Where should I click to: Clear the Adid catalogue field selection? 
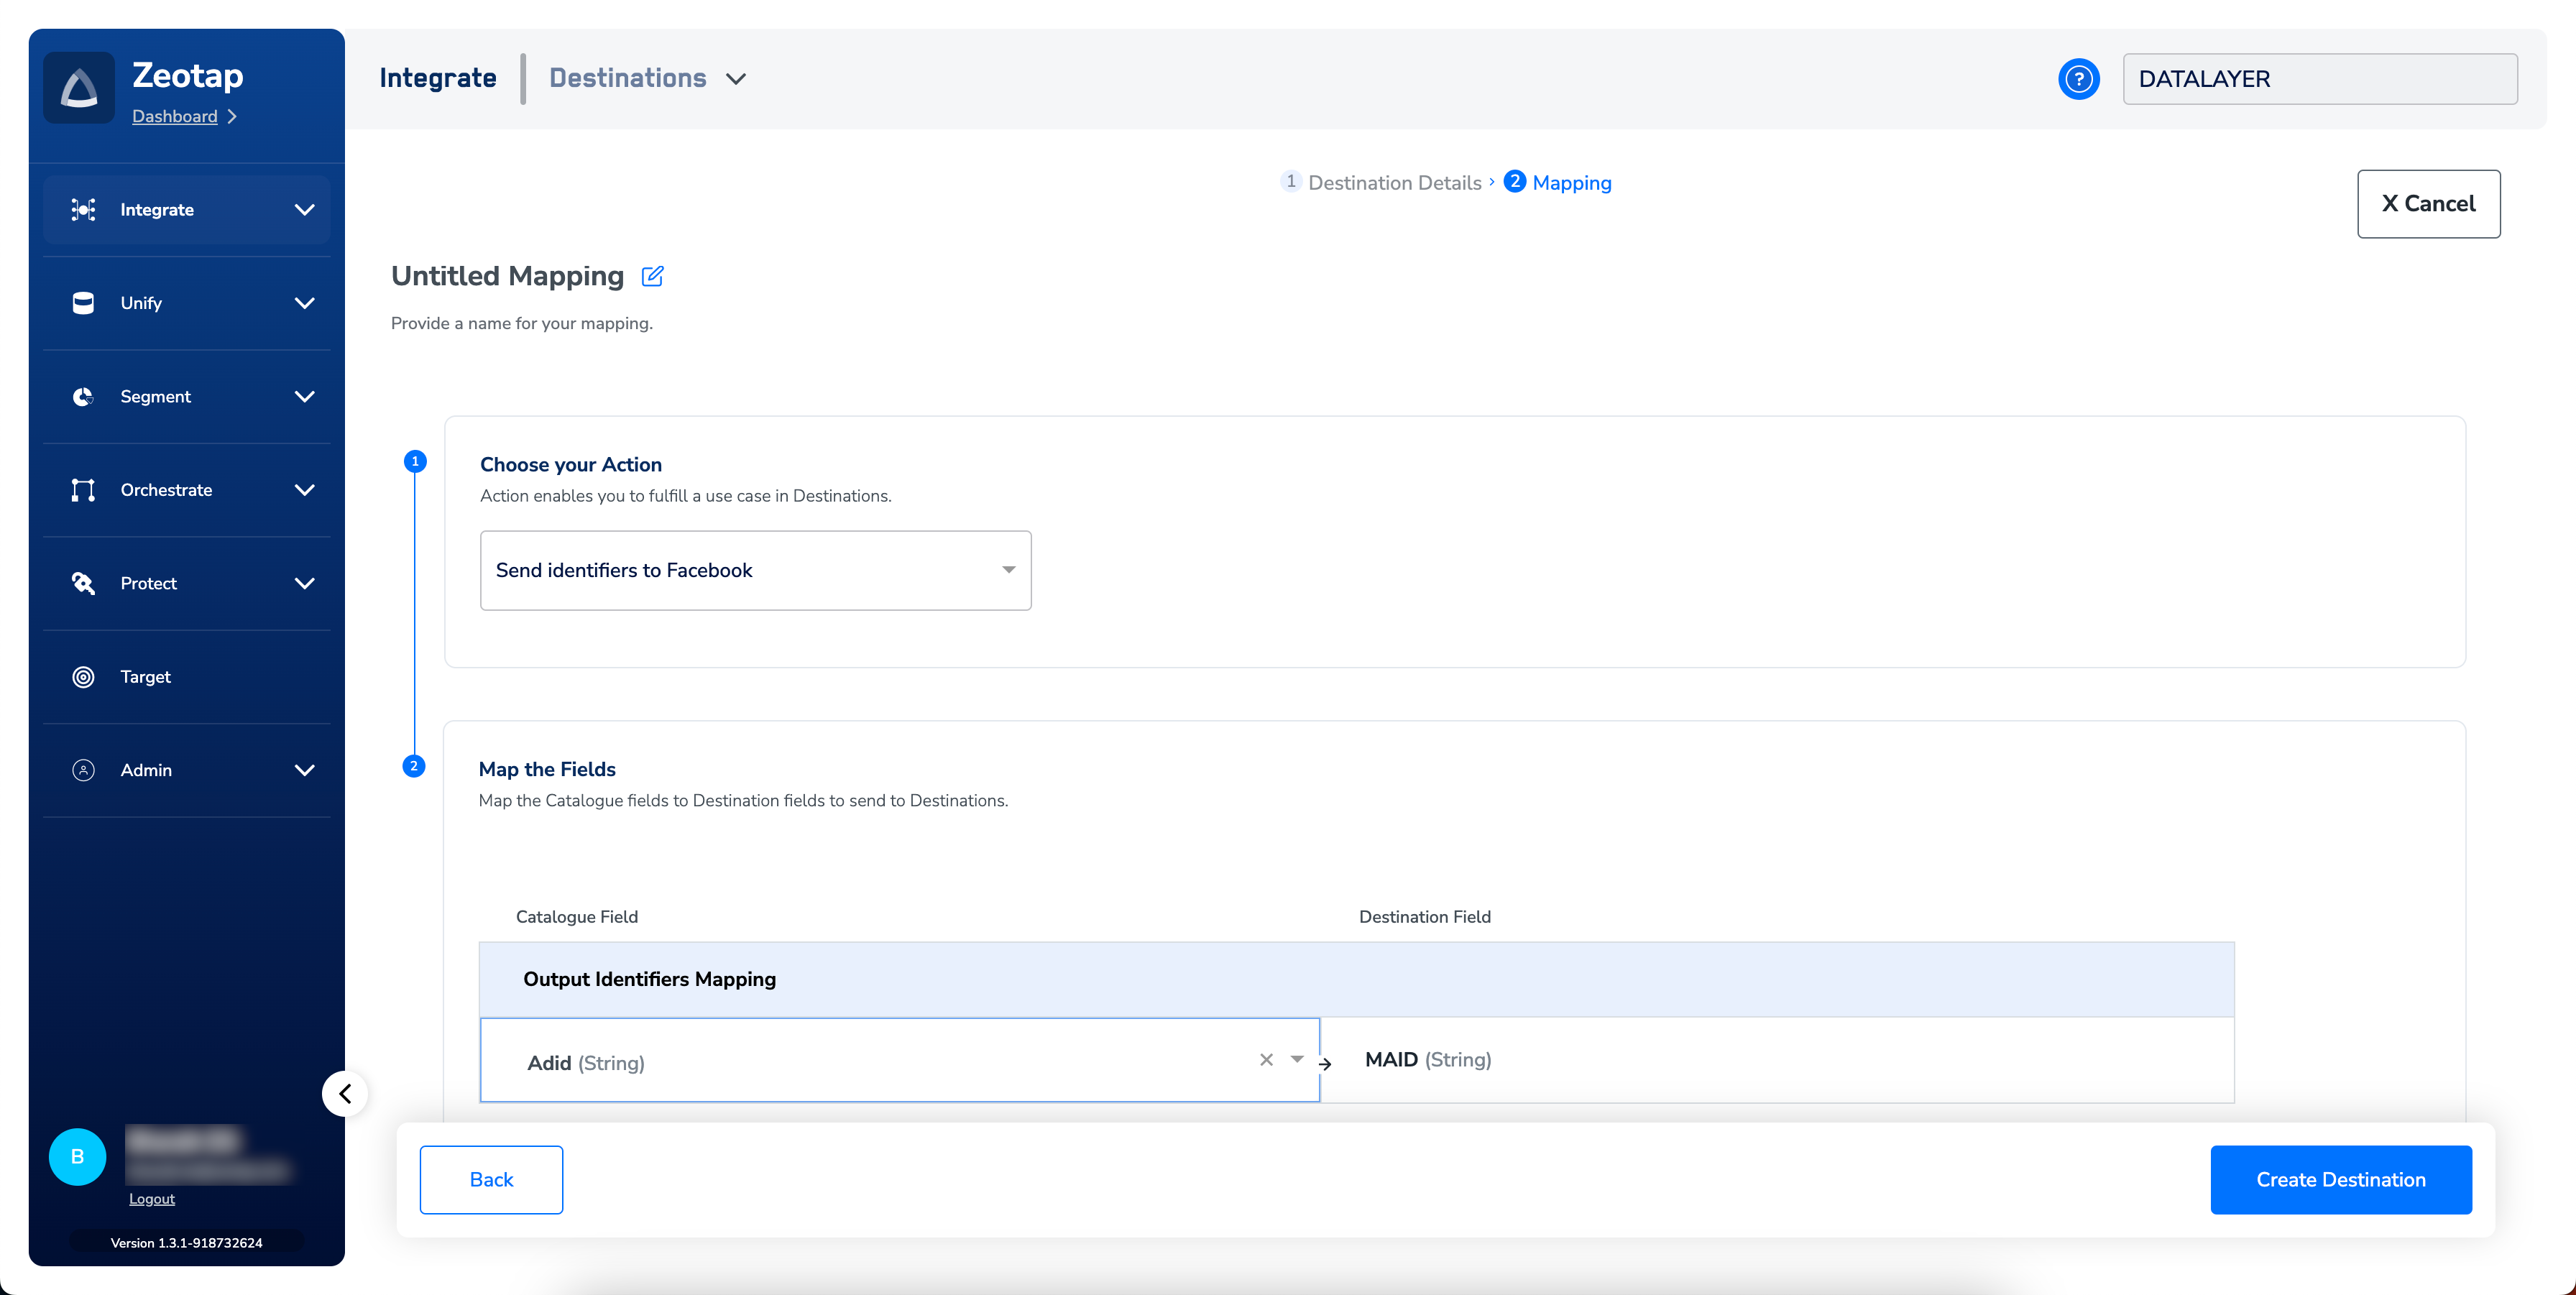tap(1266, 1059)
